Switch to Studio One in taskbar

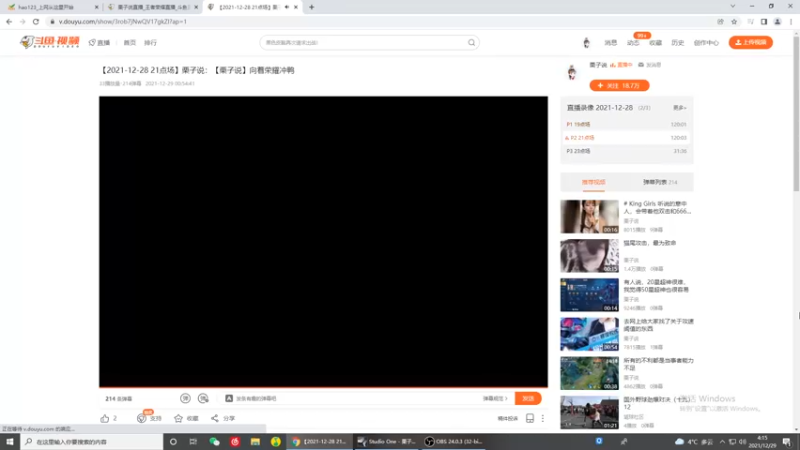[x=387, y=442]
